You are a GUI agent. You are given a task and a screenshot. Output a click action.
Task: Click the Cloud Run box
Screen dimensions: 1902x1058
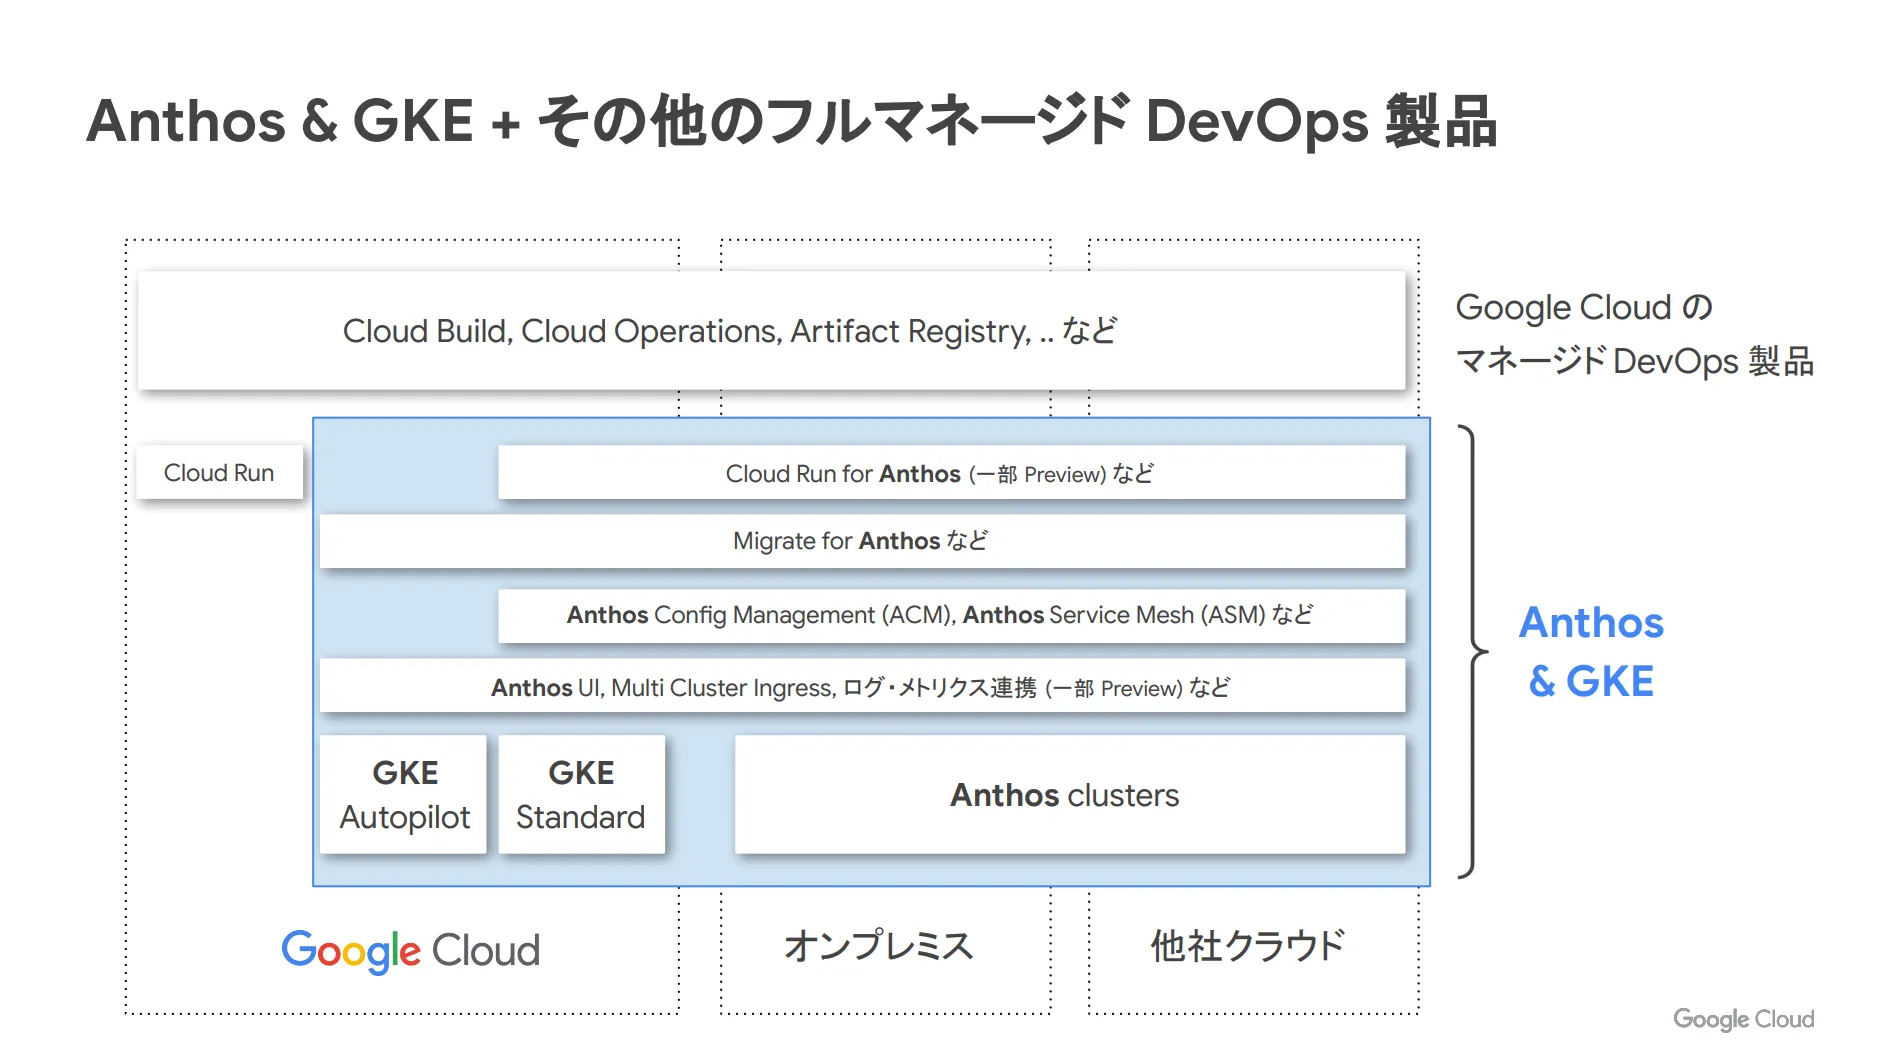(220, 473)
